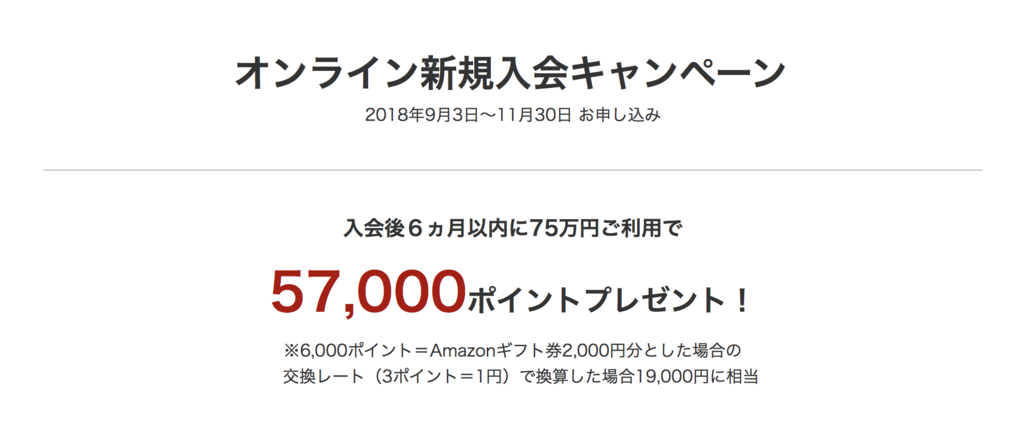Click 2,000円分 in the footnote
This screenshot has height=427, width=1024.
click(597, 352)
